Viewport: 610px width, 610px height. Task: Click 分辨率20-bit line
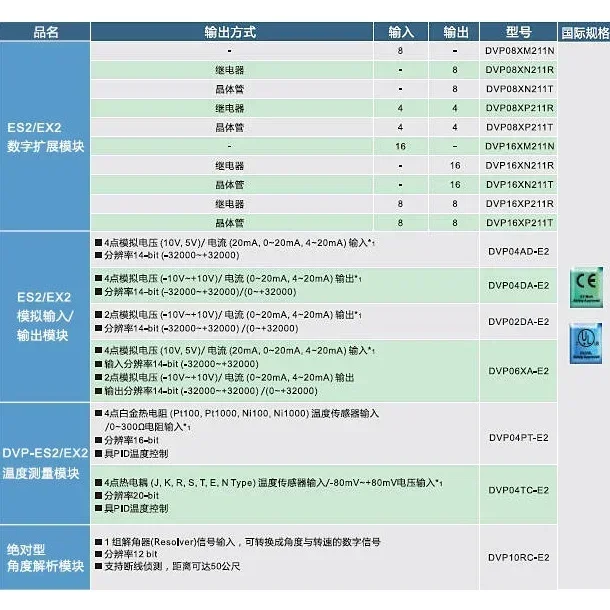pos(127,496)
